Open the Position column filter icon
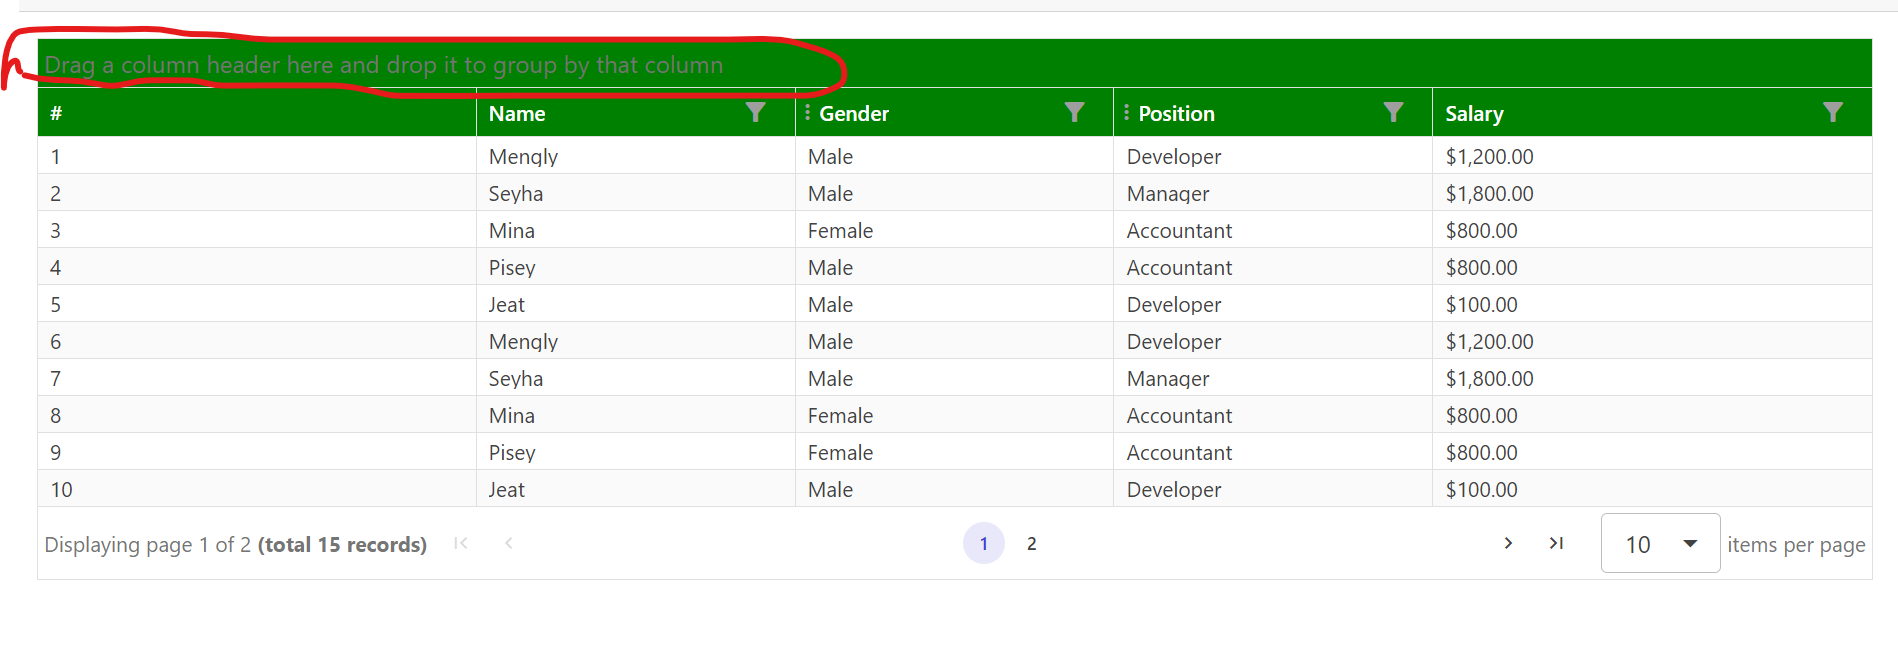Viewport: 1898px width, 661px height. coord(1393,112)
